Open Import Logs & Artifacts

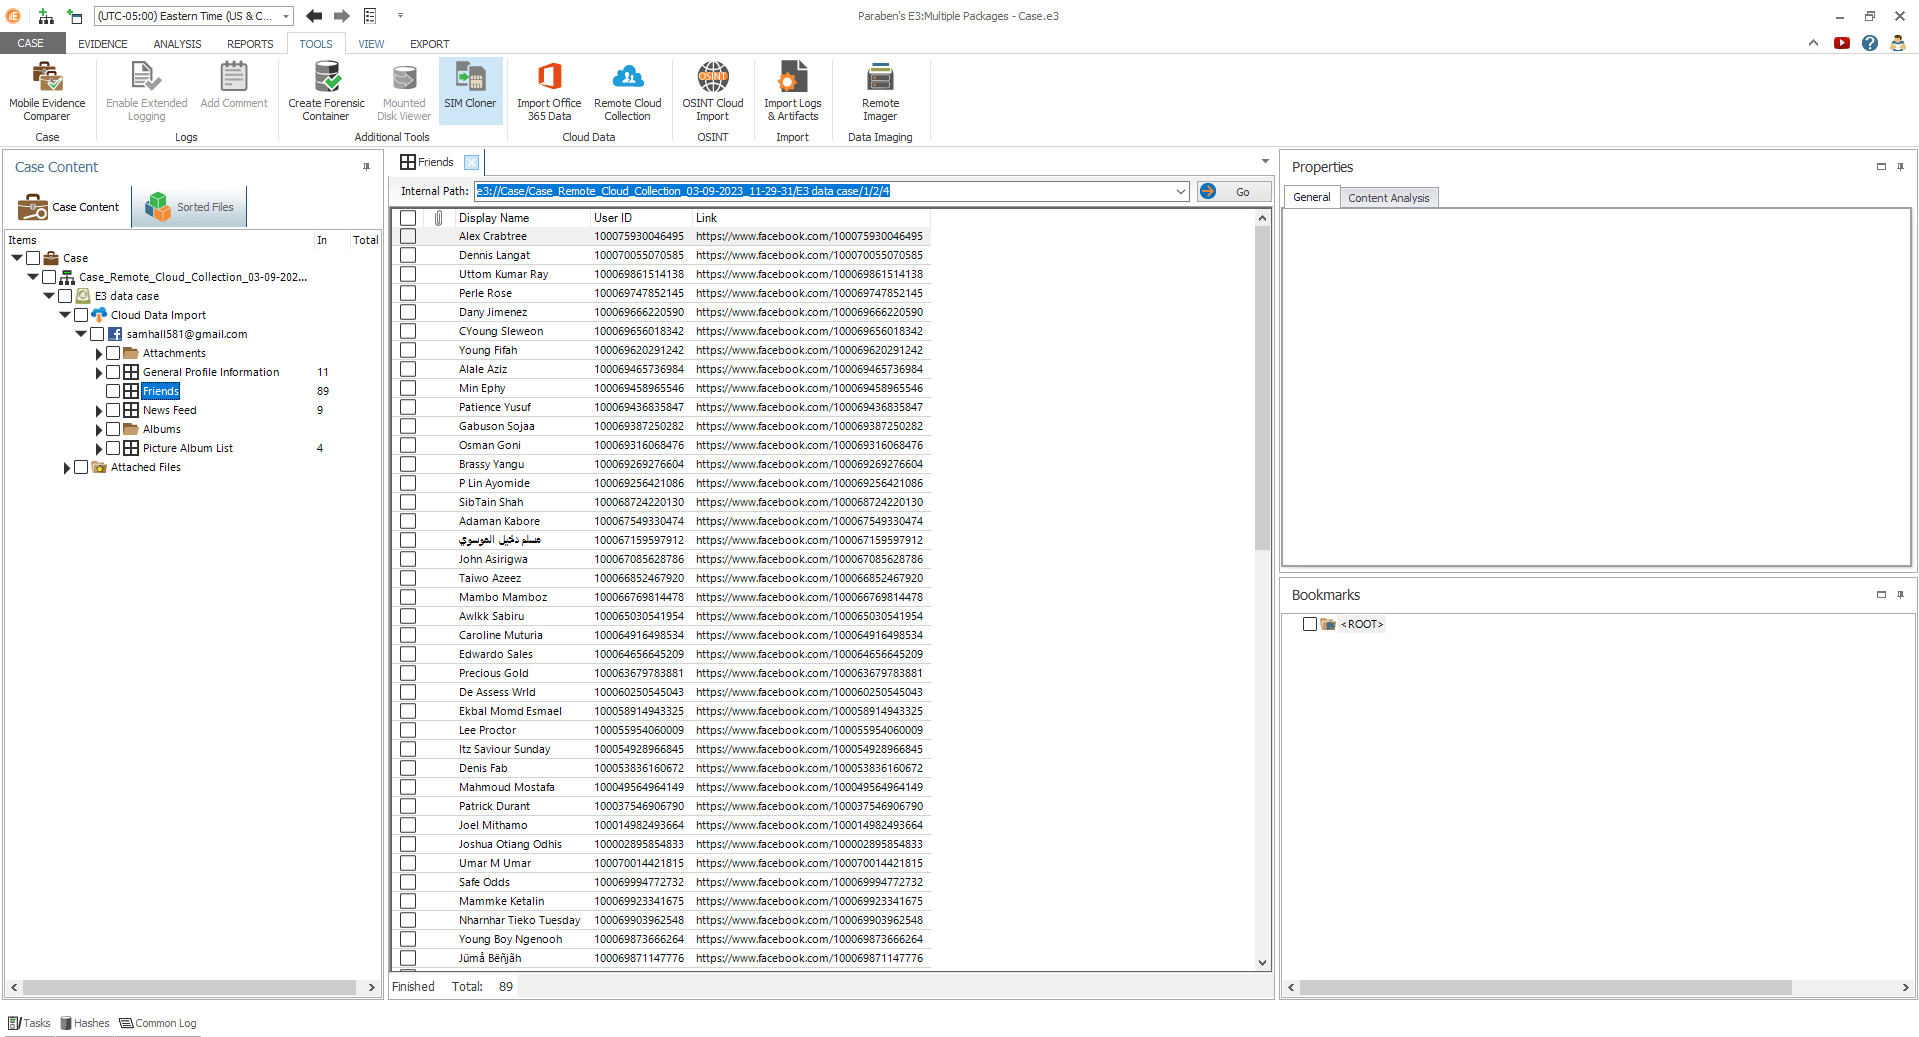793,91
